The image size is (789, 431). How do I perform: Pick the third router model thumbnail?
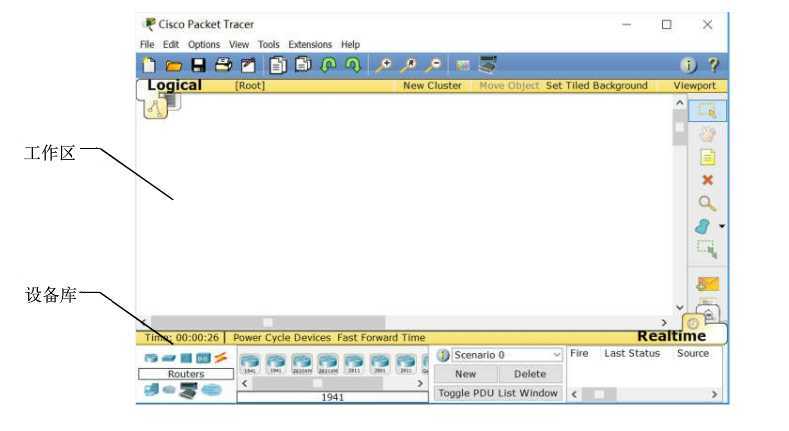pyautogui.click(x=302, y=364)
